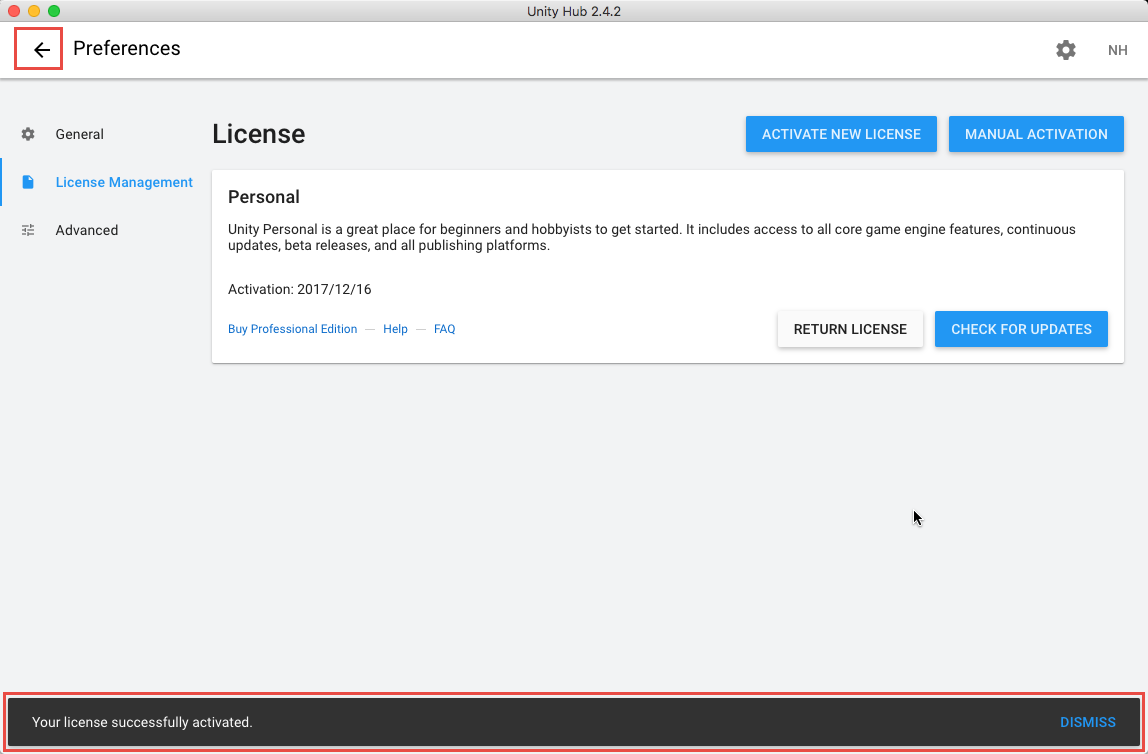Screen dimensions: 1148x754
Task: Open the settings gear icon in header
Action: coord(1065,50)
